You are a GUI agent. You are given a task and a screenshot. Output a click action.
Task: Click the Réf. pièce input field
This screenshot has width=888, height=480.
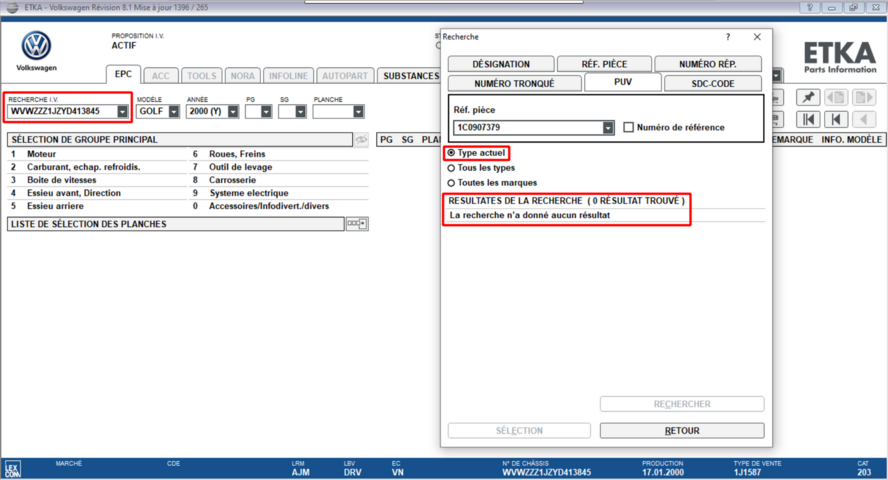(528, 127)
